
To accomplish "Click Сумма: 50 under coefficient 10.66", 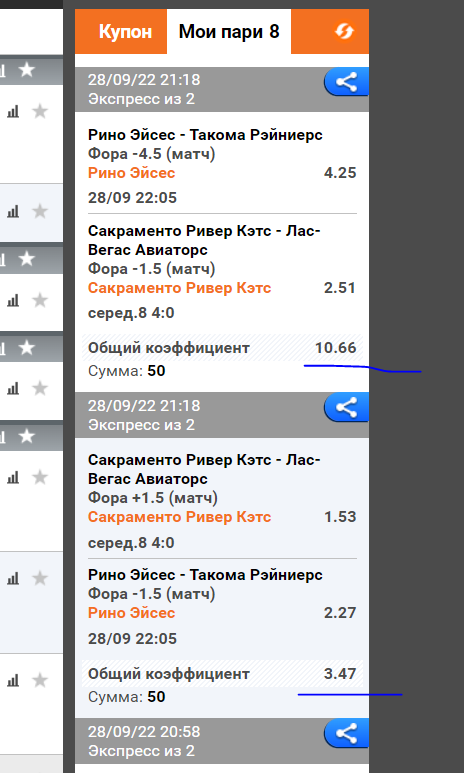I will point(127,371).
